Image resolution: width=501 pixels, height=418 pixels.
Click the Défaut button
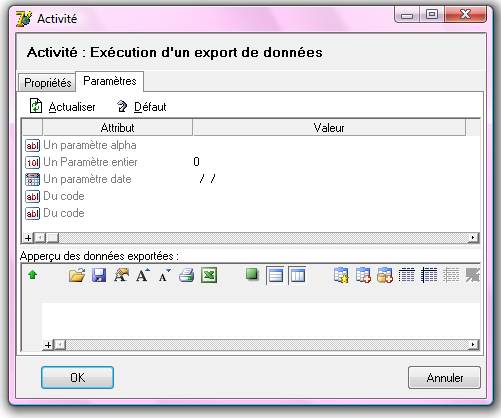[142, 107]
